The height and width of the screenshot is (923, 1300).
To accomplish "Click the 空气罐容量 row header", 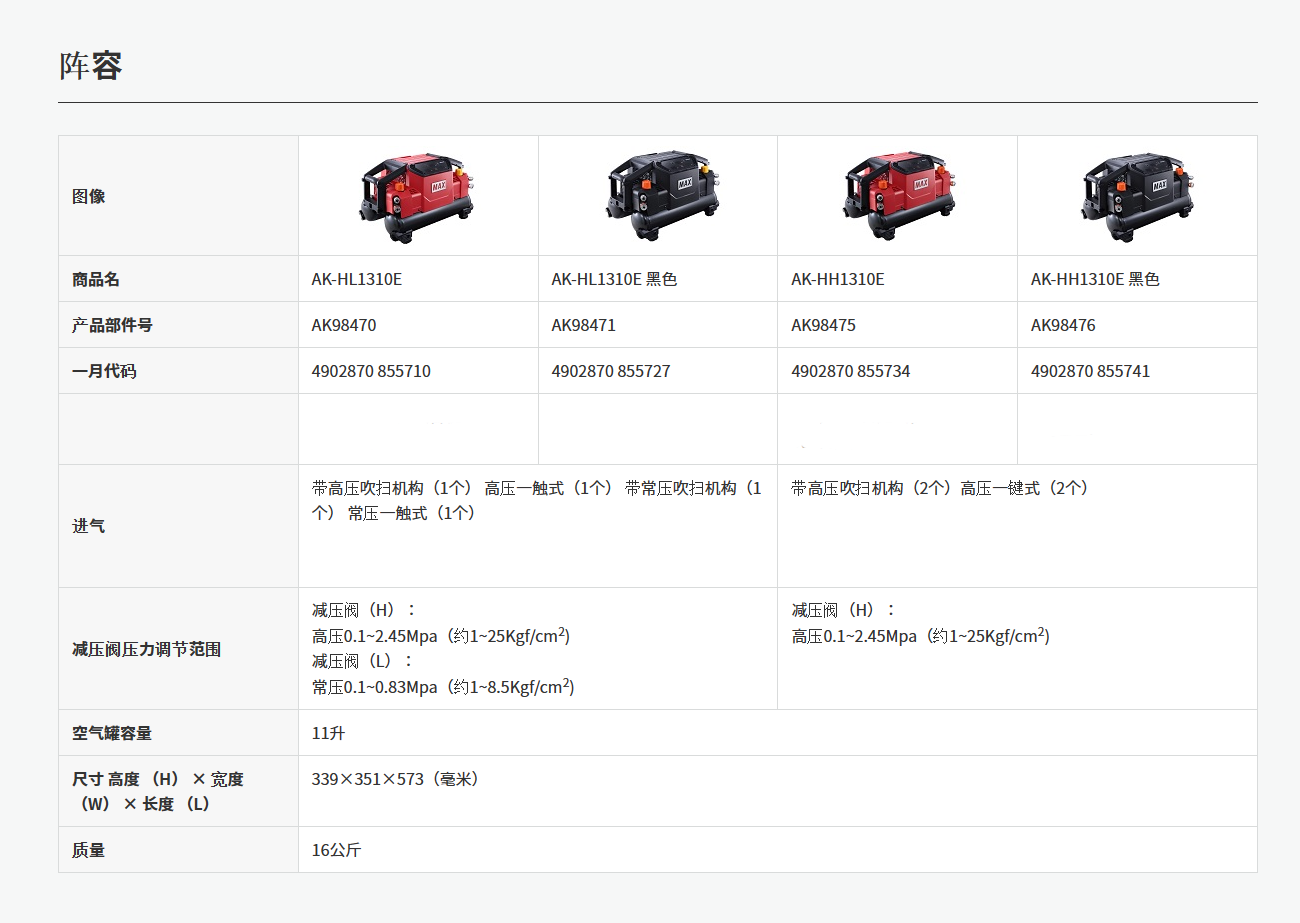I will [178, 733].
